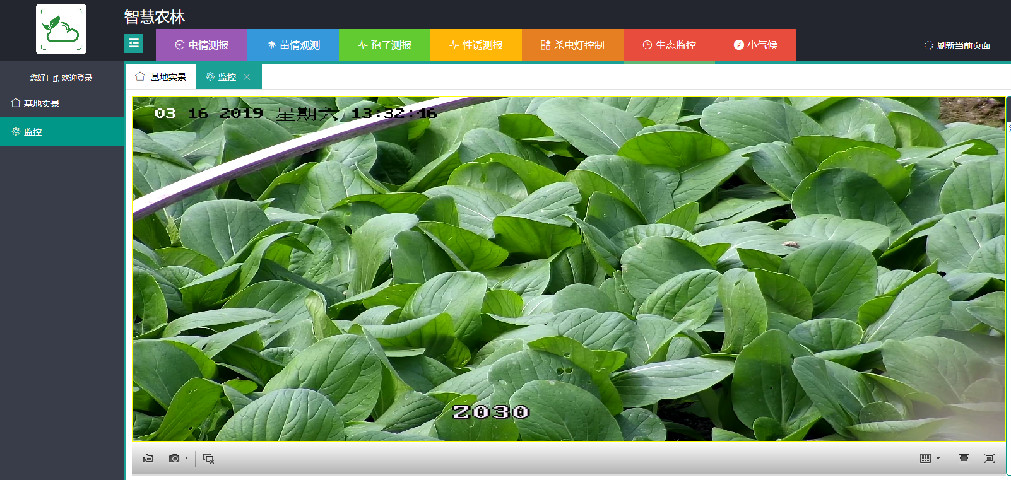Toggle the hamburger sidebar collapse button
This screenshot has height=480, width=1011.
pos(133,44)
